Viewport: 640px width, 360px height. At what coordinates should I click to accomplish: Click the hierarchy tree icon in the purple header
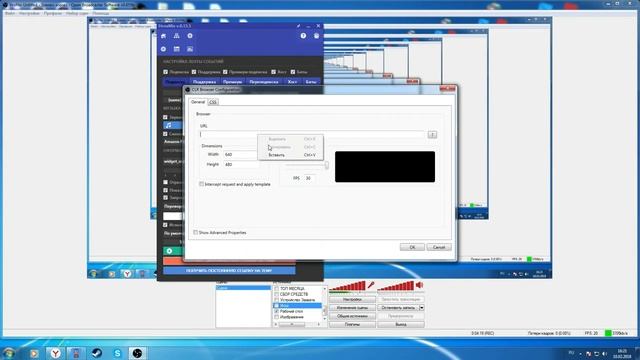coord(176,36)
